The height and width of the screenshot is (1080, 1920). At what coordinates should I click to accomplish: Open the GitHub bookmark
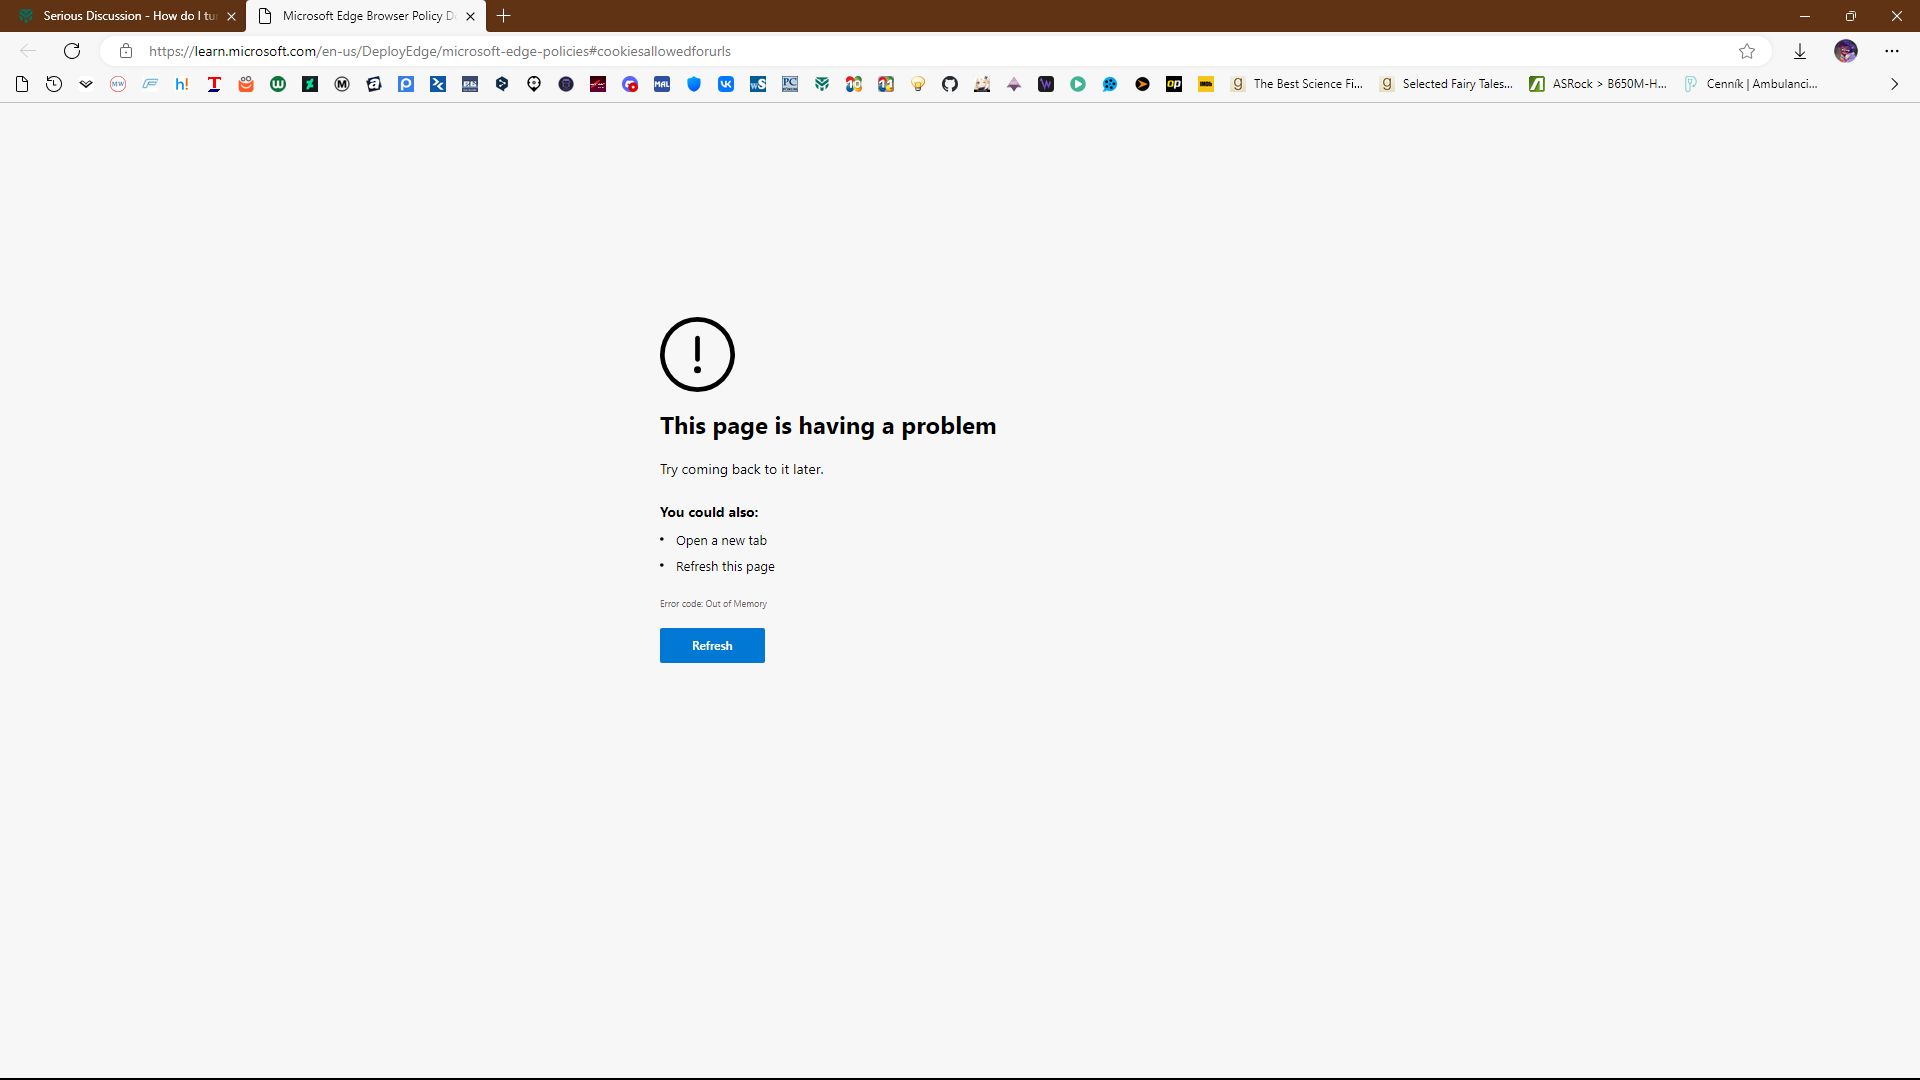(x=950, y=84)
